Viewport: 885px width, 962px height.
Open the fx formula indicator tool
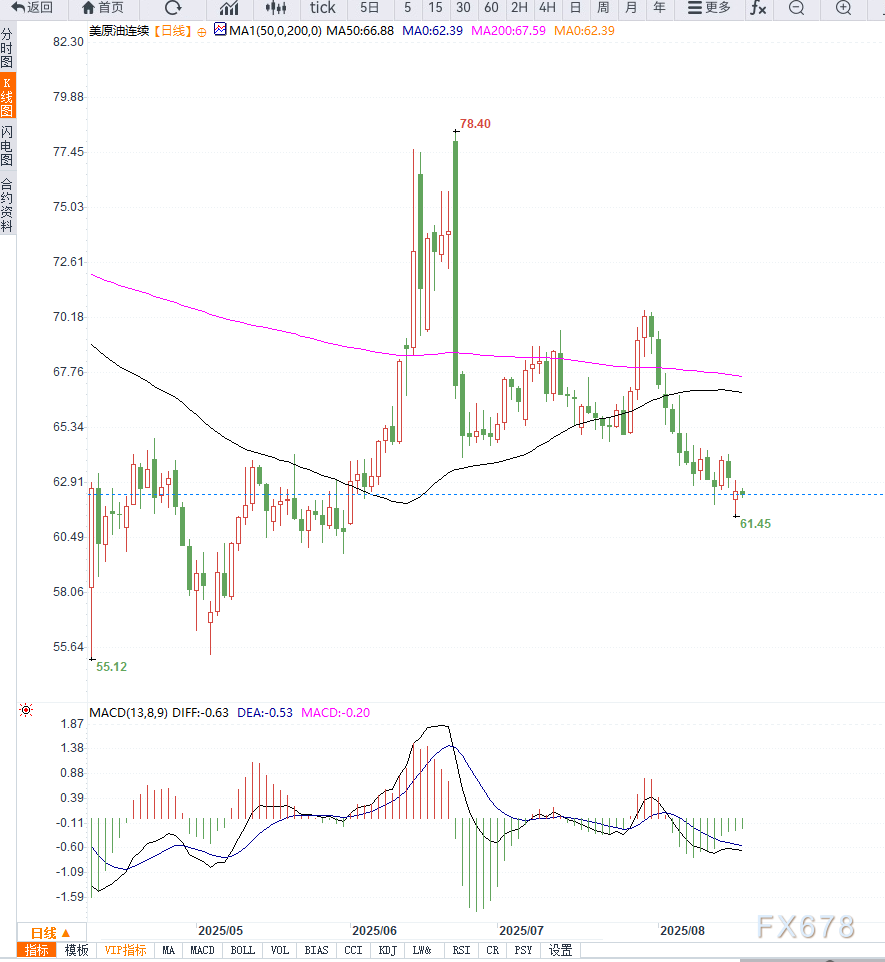758,8
